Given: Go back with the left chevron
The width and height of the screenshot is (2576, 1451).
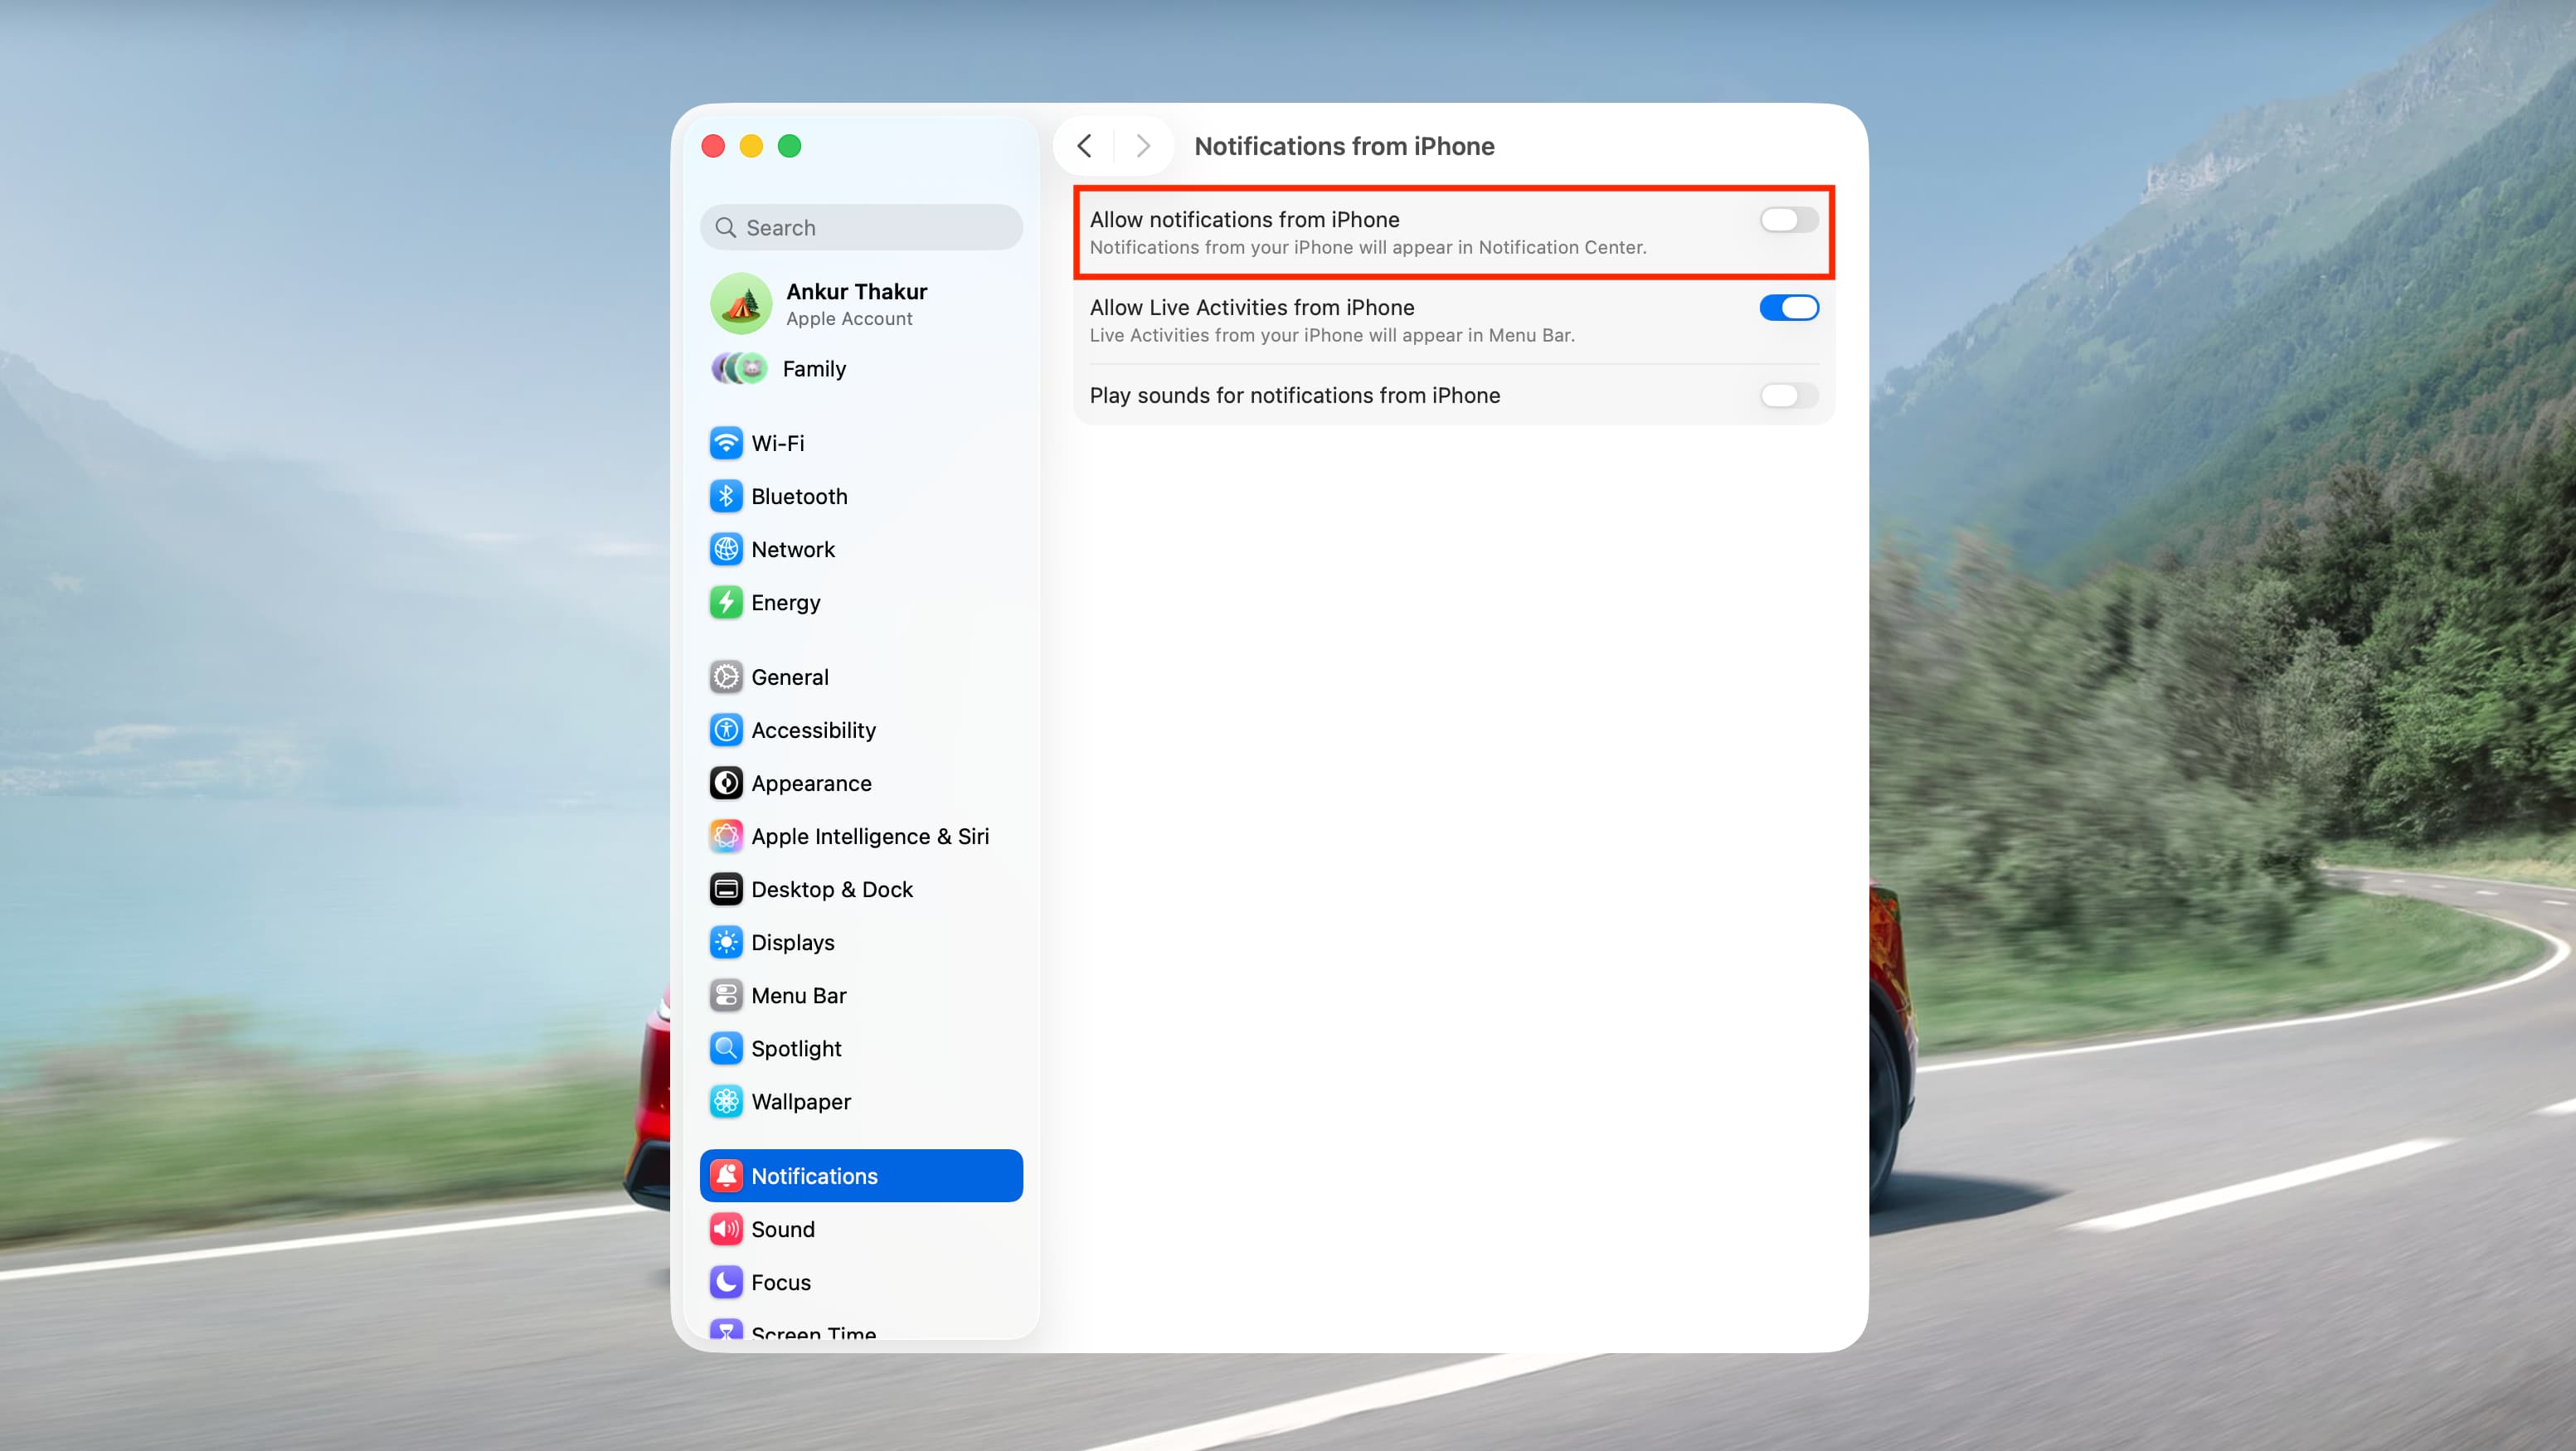Looking at the screenshot, I should coord(1085,146).
